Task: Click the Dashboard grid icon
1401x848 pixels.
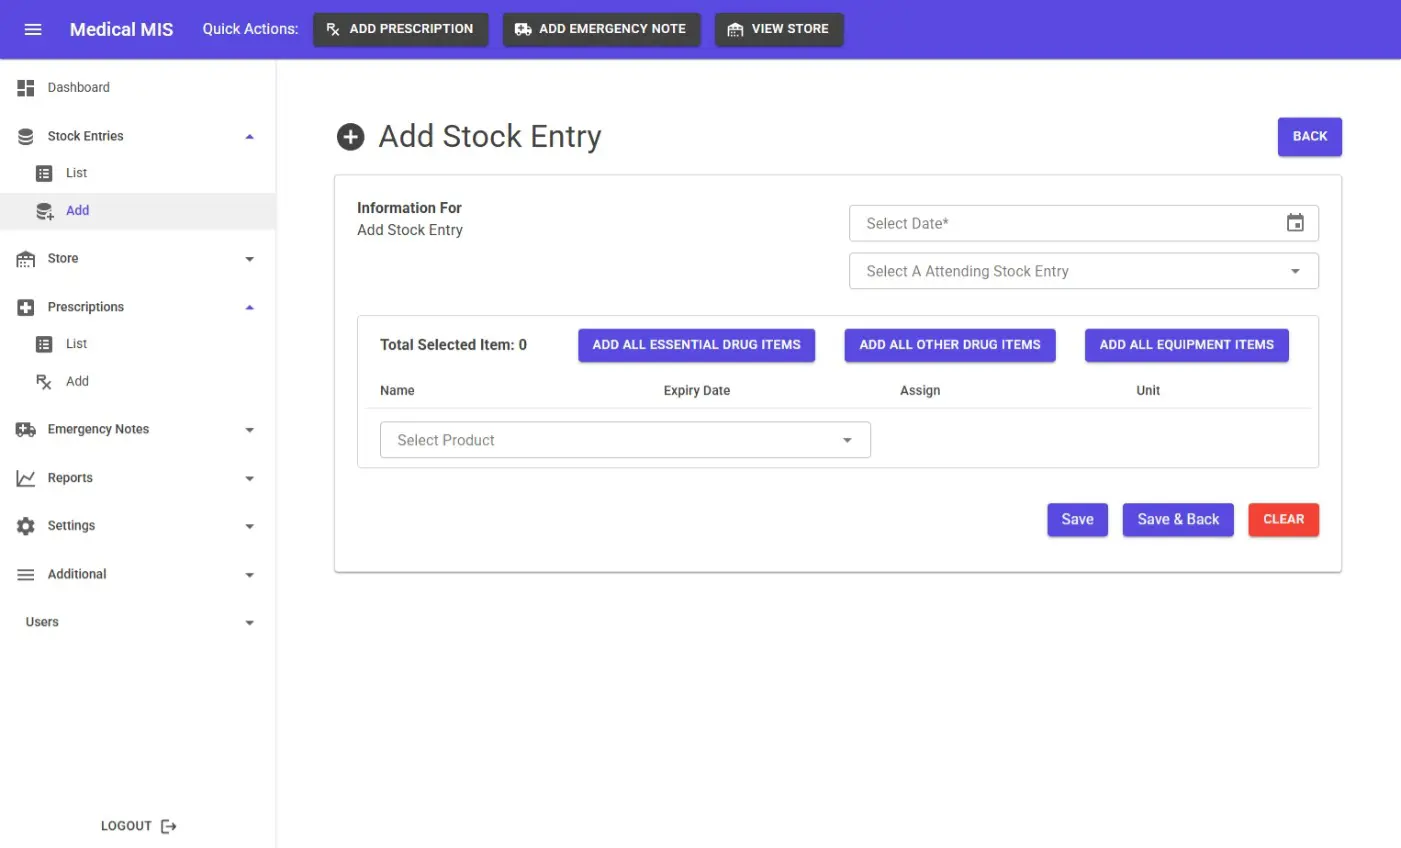Action: pyautogui.click(x=26, y=88)
